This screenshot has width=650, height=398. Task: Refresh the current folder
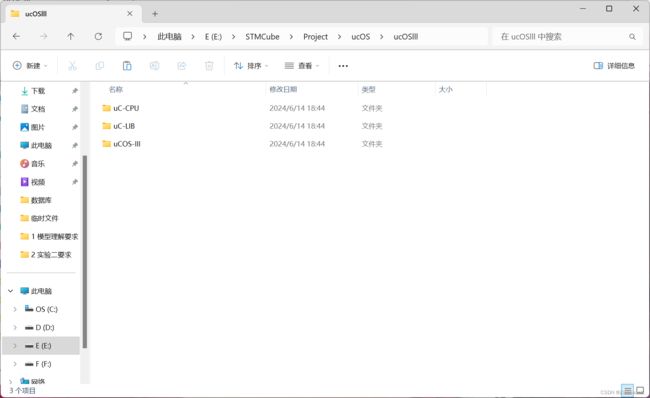[98, 36]
